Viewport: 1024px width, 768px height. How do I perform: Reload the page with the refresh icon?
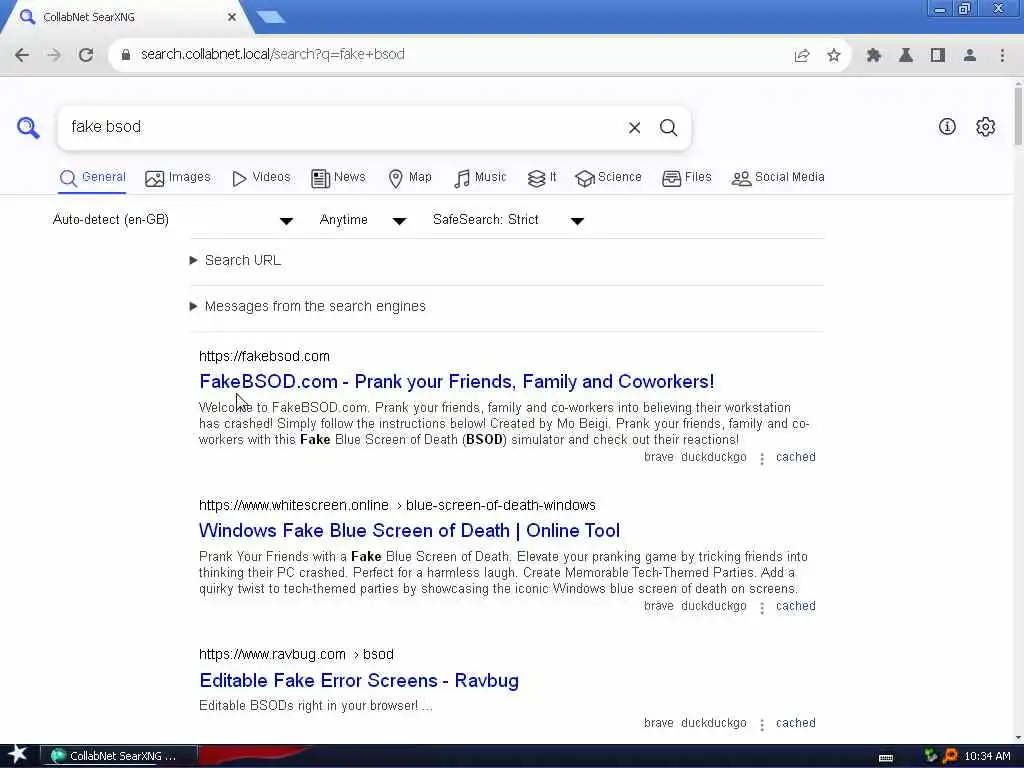point(86,55)
